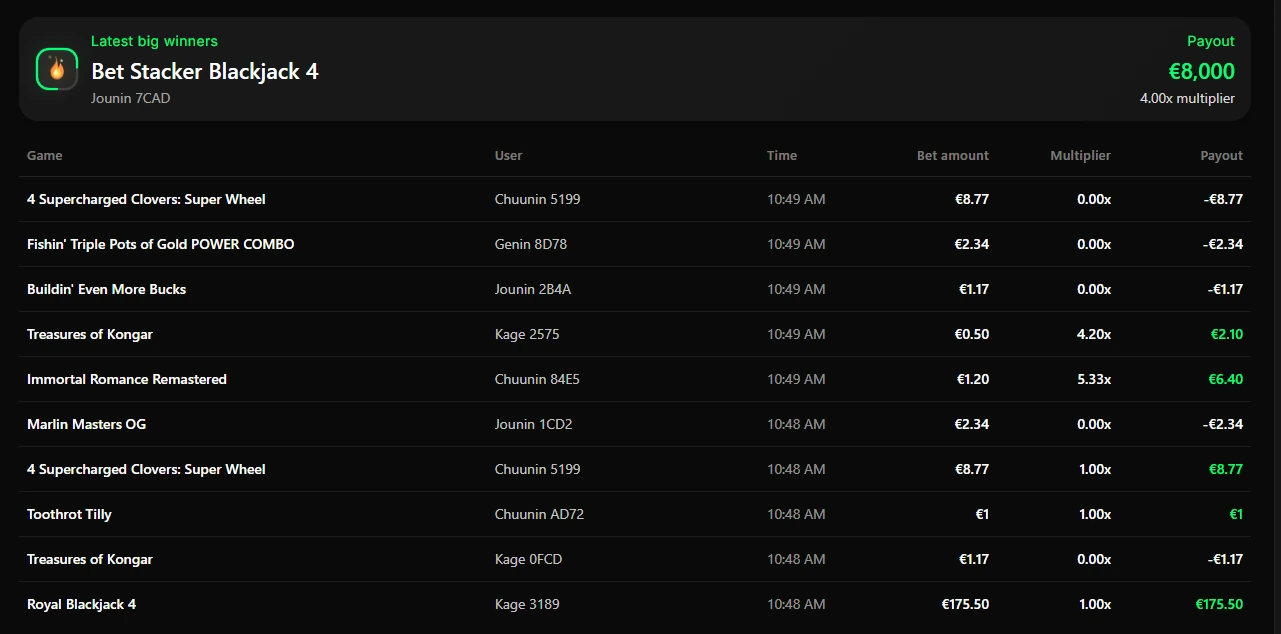Screen dimensions: 1281x634
Task: Click user Kage 0FCD
Action: point(529,559)
